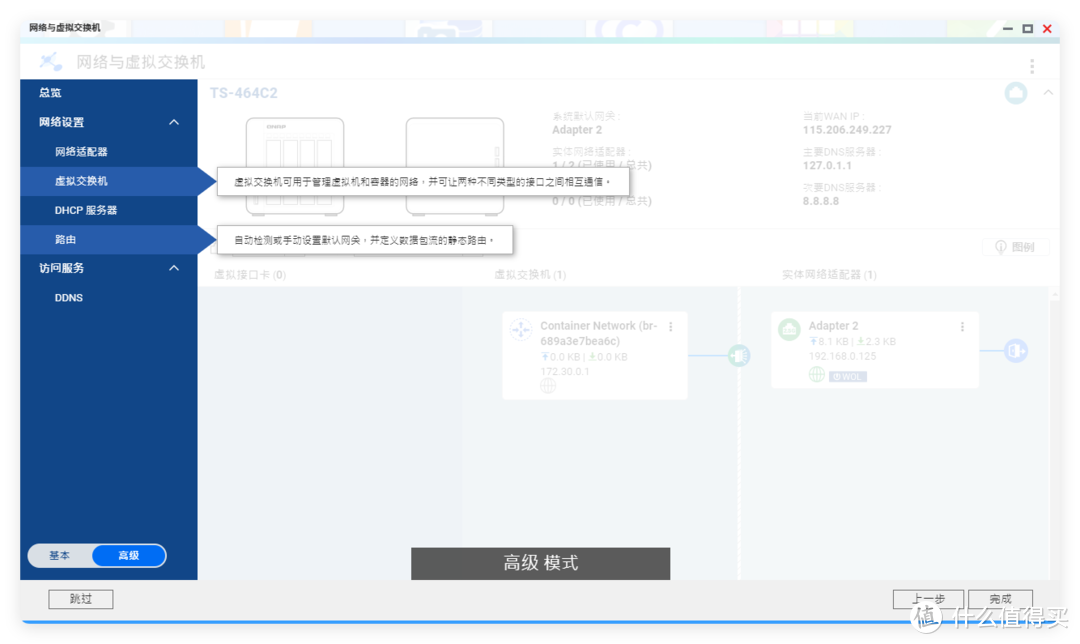This screenshot has height=644, width=1080.
Task: Switch to 基本 mode
Action: [x=60, y=555]
